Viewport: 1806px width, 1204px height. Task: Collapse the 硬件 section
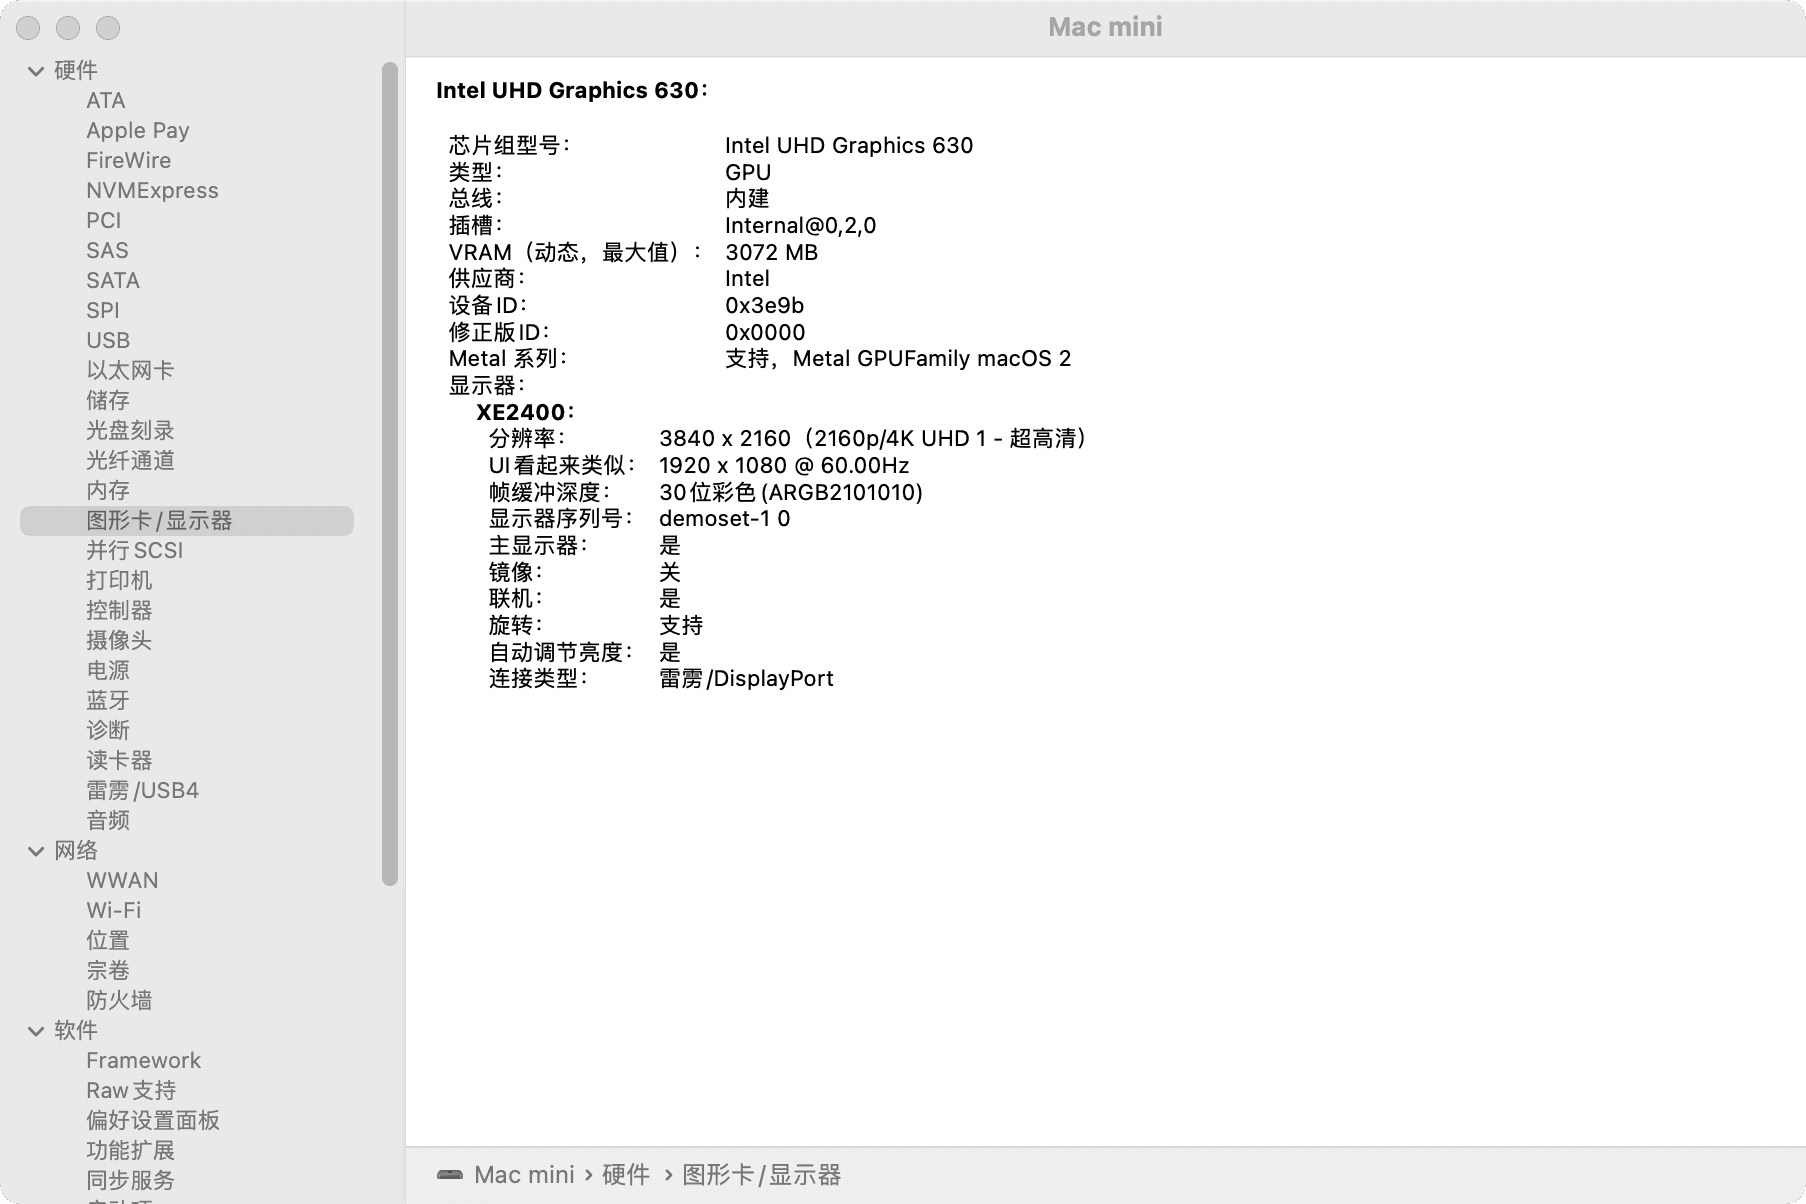click(36, 71)
